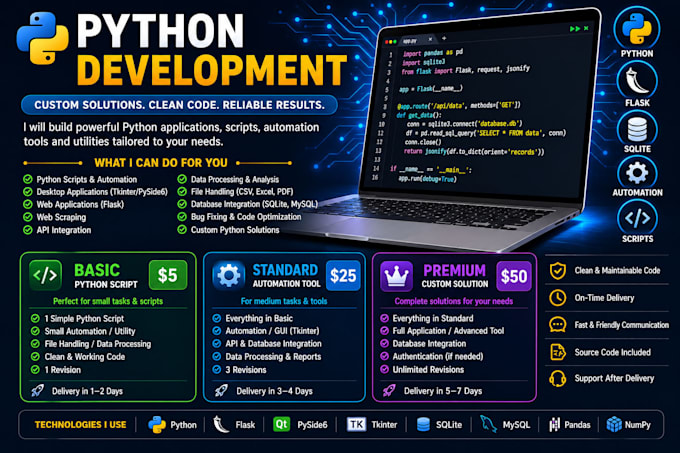680x453 pixels.
Task: Click the Small Automation / Utility item
Action: 90,331
